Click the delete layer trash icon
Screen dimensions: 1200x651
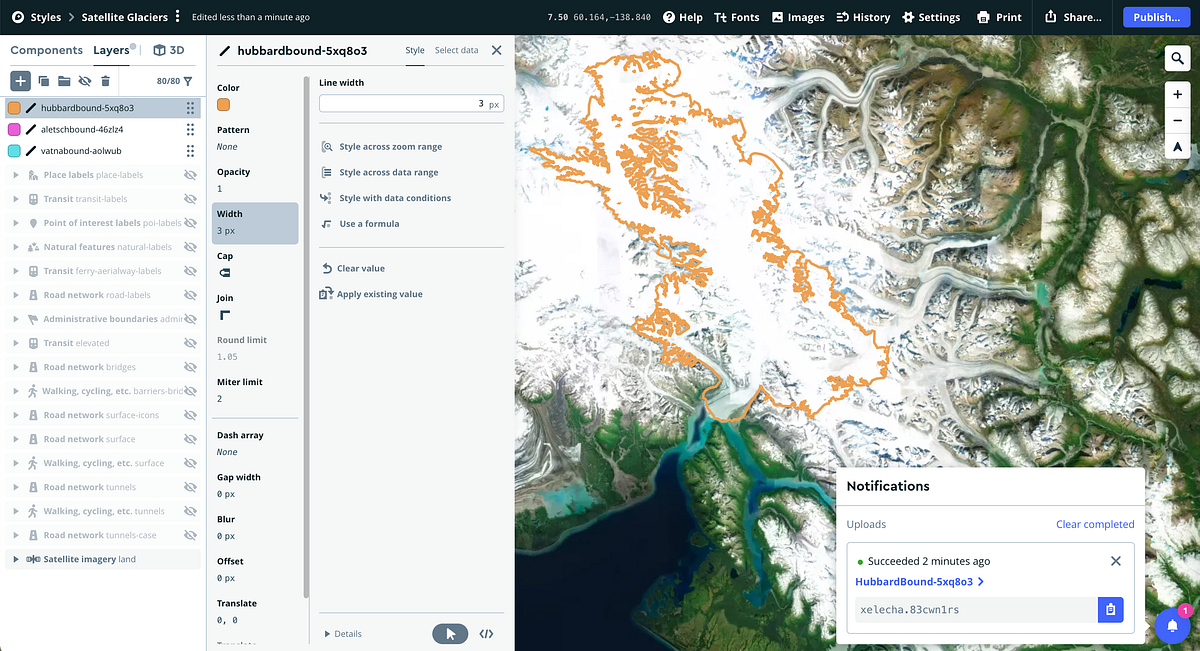click(x=108, y=80)
